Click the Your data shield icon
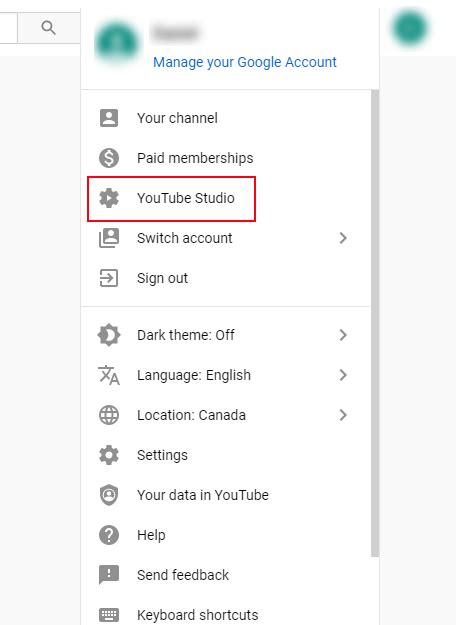The image size is (456, 625). click(x=109, y=495)
